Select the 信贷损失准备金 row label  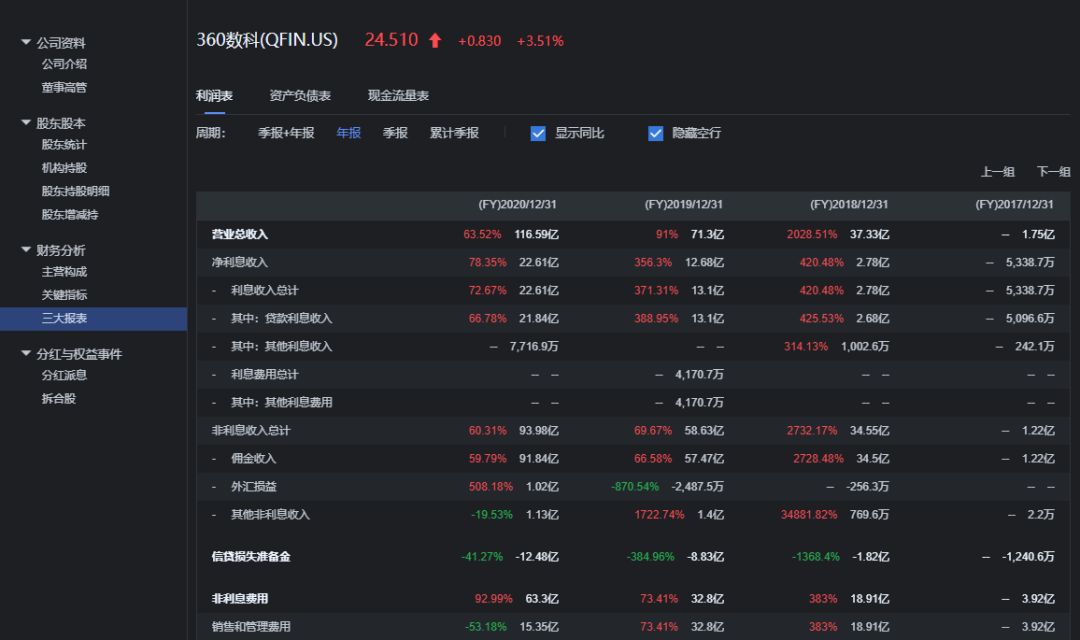point(251,557)
